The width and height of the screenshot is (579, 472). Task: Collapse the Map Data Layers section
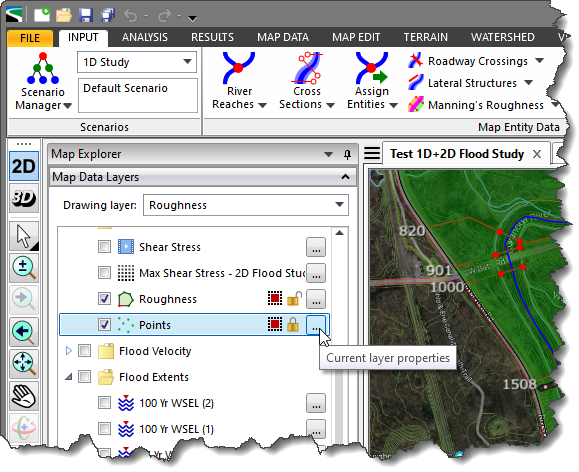point(346,177)
